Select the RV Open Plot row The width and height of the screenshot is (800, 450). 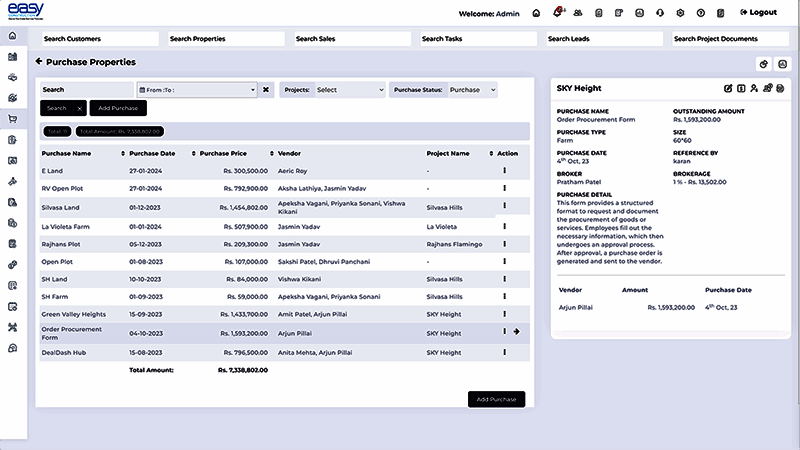[x=284, y=188]
